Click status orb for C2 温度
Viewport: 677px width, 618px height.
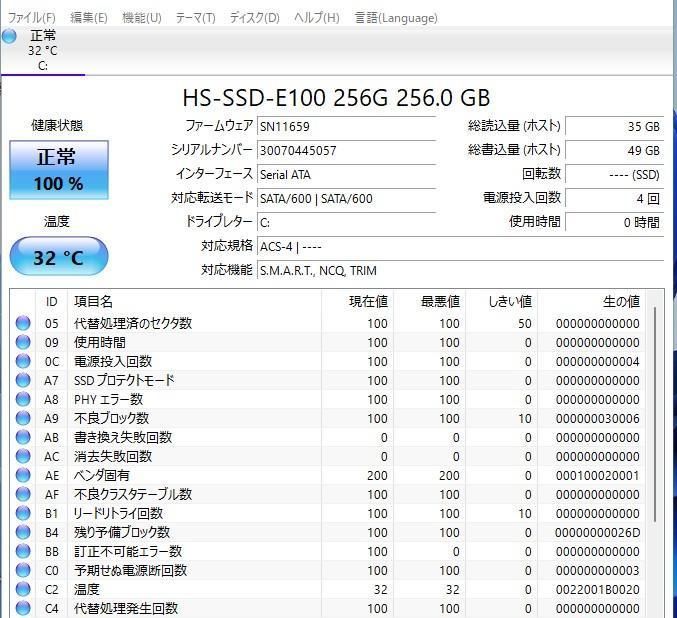(23, 589)
